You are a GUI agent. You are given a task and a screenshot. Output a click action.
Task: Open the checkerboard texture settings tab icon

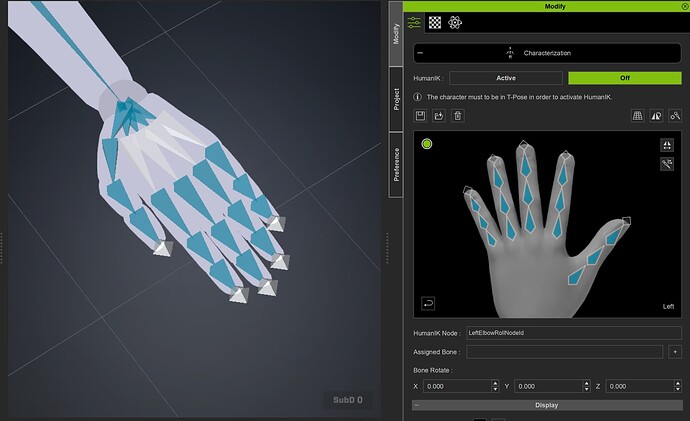point(435,22)
